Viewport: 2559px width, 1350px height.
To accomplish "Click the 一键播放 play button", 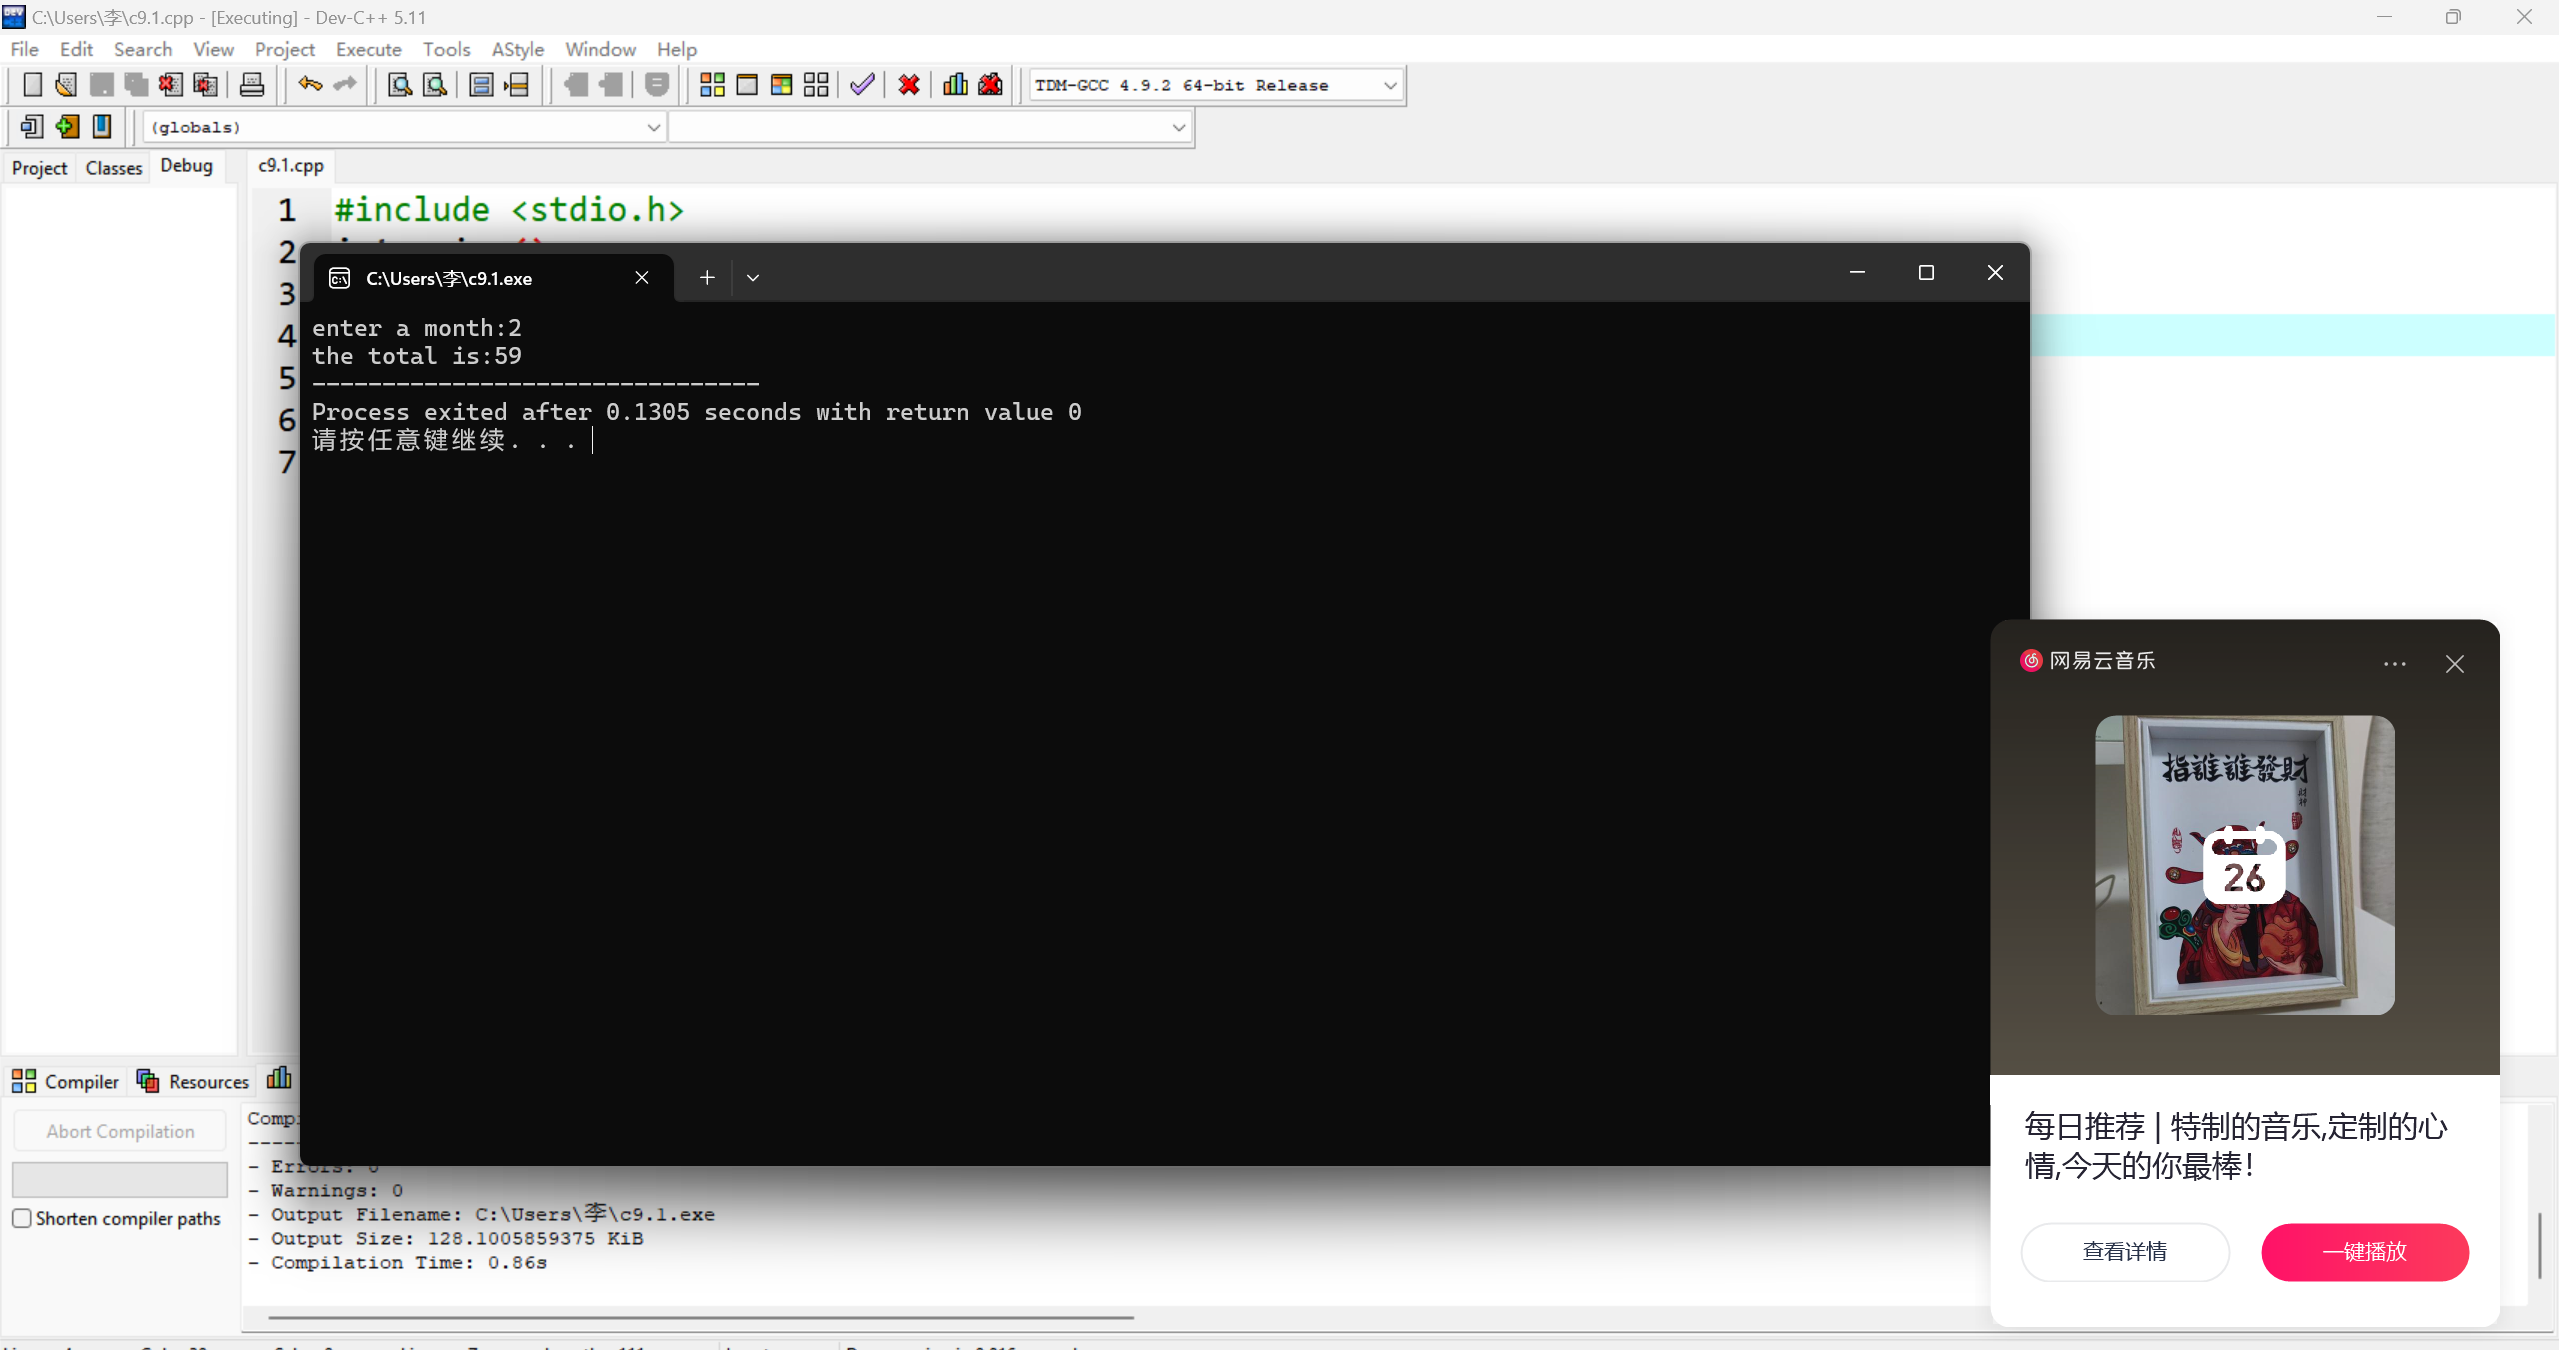I will 2364,1251.
